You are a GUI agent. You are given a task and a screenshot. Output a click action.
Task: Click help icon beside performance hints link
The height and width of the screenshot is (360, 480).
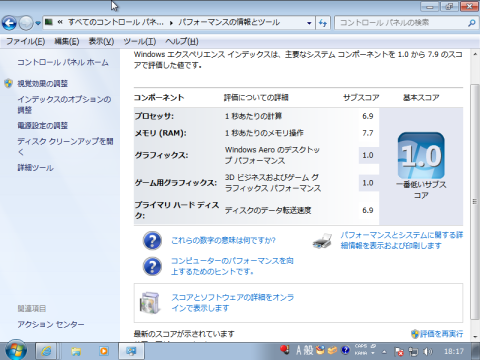[152, 266]
